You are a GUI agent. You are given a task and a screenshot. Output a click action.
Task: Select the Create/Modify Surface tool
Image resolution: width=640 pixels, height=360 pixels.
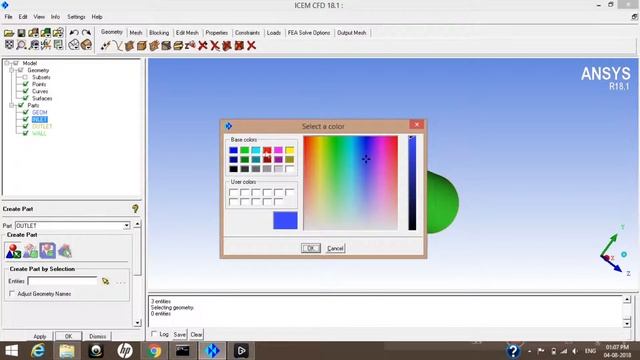[129, 46]
